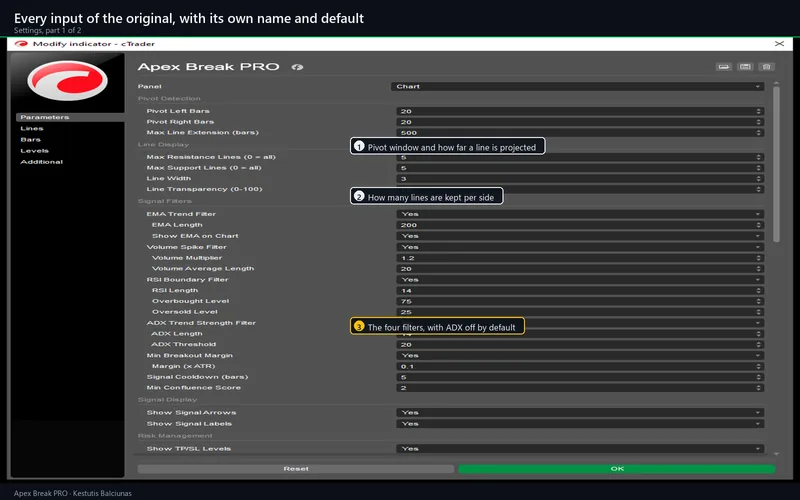Click the Margin (x ATR) field showing 0.1
This screenshot has height=500, width=800.
pyautogui.click(x=580, y=366)
